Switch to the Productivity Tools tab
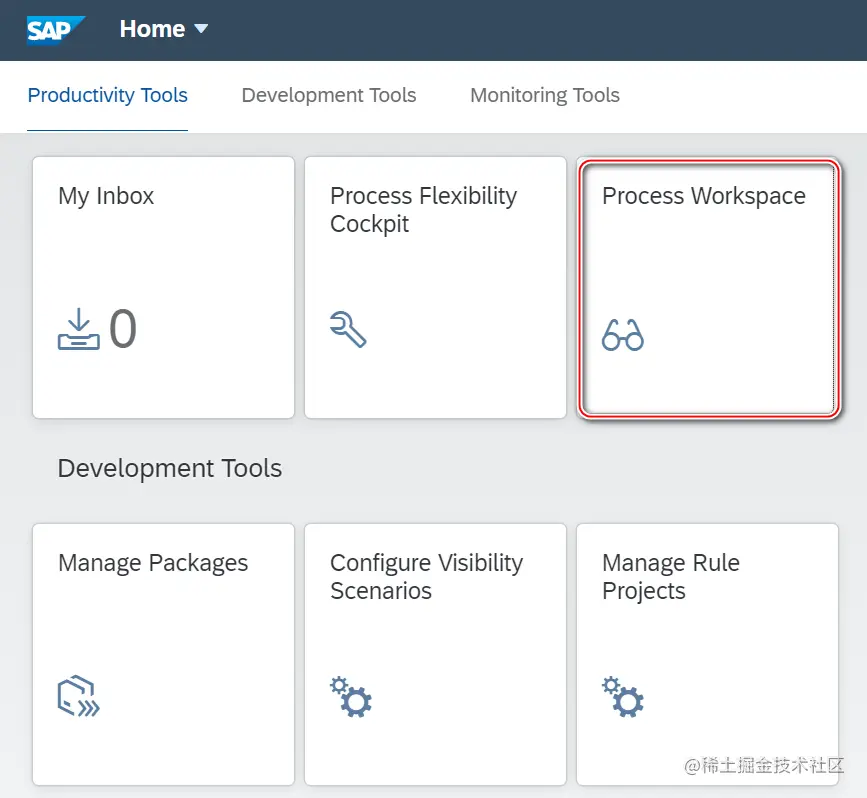Screen dimensions: 867x798 107,96
